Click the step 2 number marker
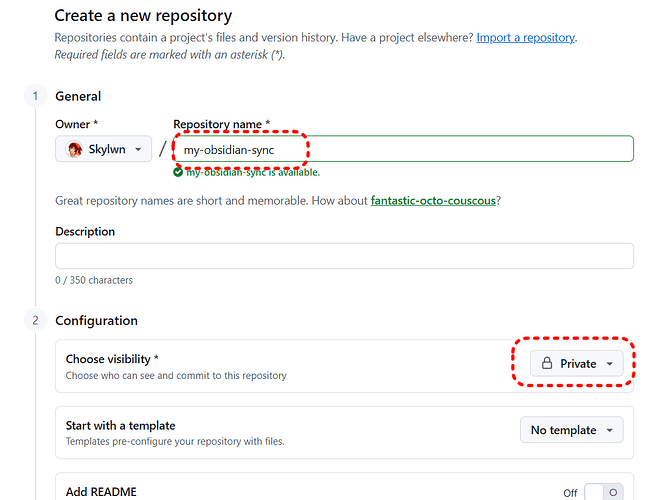This screenshot has height=500, width=662. (35, 320)
